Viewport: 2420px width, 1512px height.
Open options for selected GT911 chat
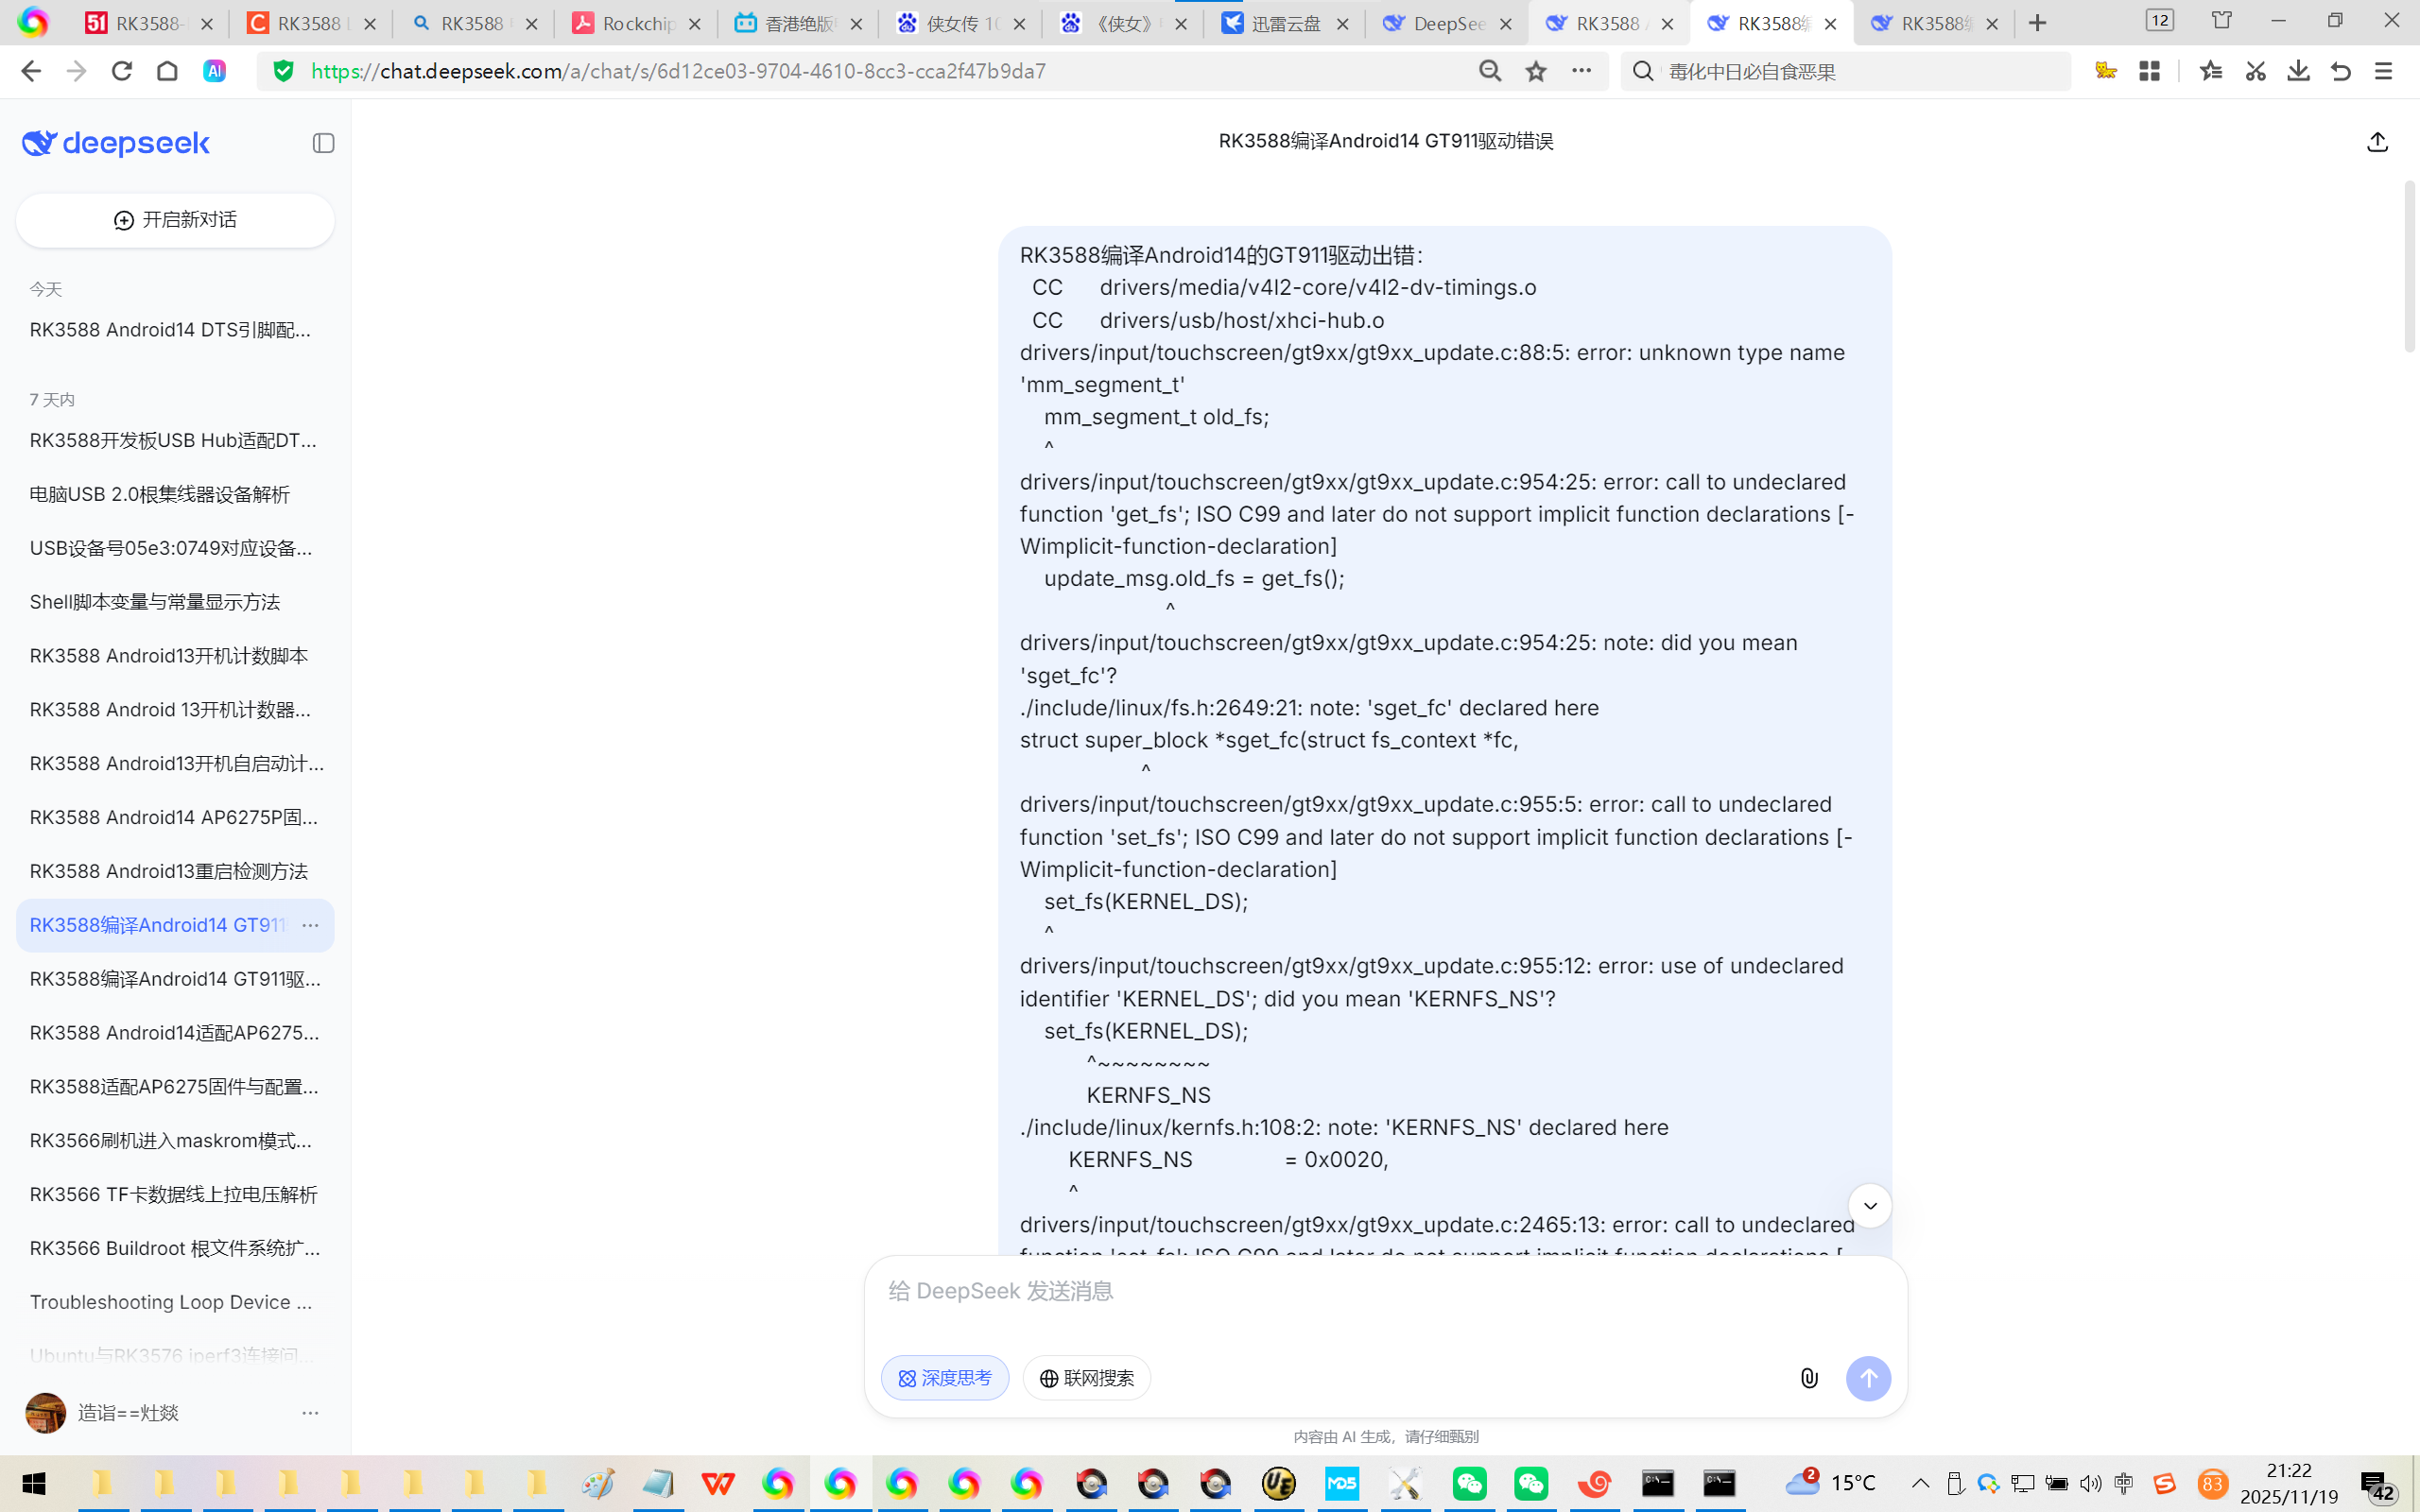point(310,925)
